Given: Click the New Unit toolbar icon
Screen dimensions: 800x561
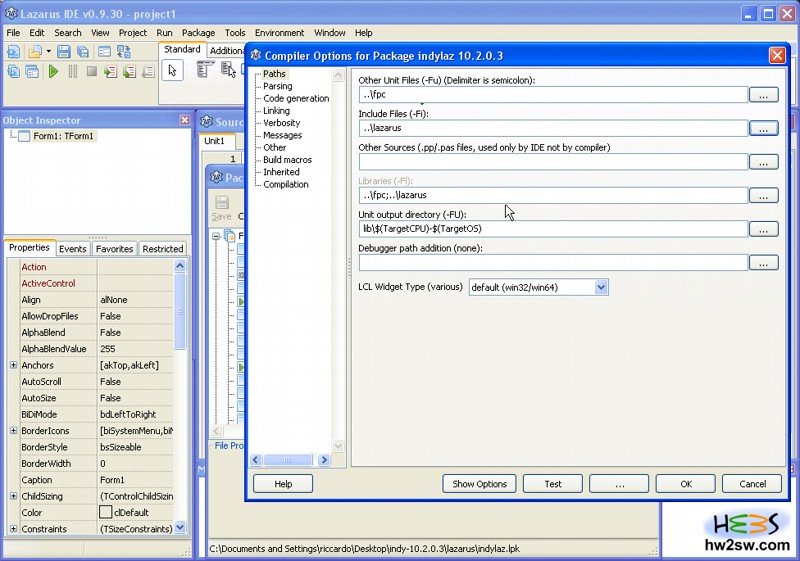Looking at the screenshot, I should (x=14, y=52).
